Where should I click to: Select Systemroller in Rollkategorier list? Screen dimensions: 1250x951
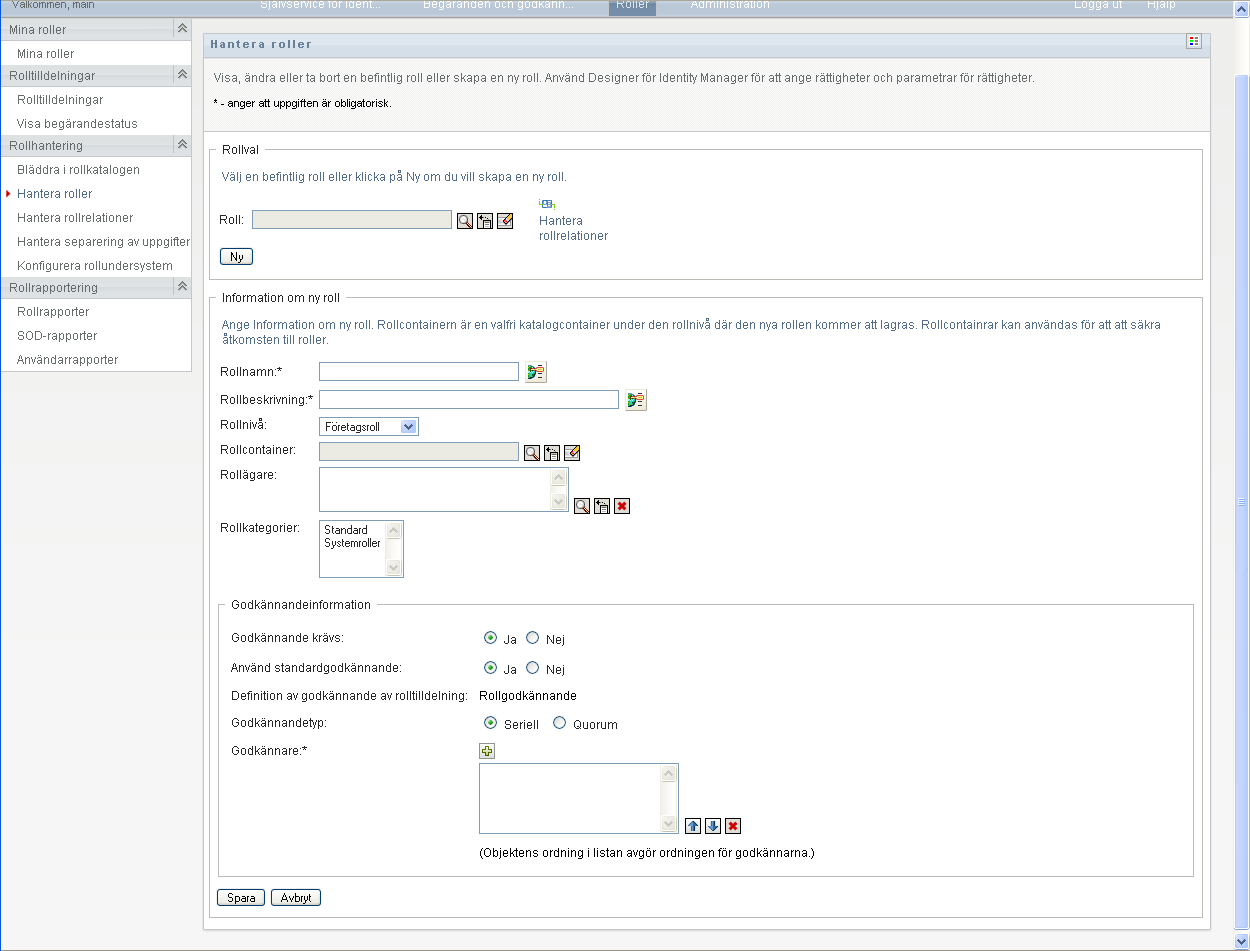pos(352,544)
